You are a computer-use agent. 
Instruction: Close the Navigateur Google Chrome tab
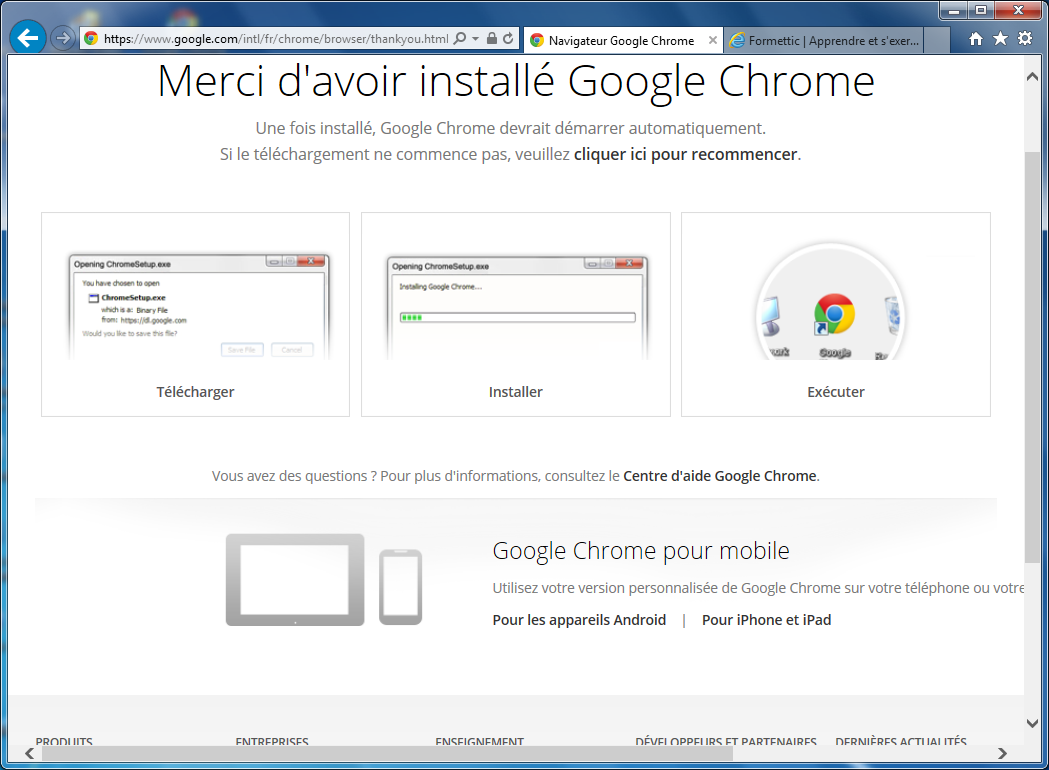point(712,40)
